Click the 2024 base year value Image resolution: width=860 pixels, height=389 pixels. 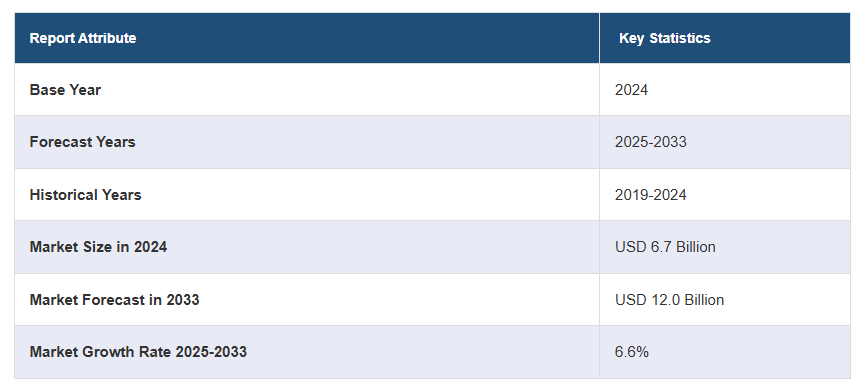coord(631,89)
